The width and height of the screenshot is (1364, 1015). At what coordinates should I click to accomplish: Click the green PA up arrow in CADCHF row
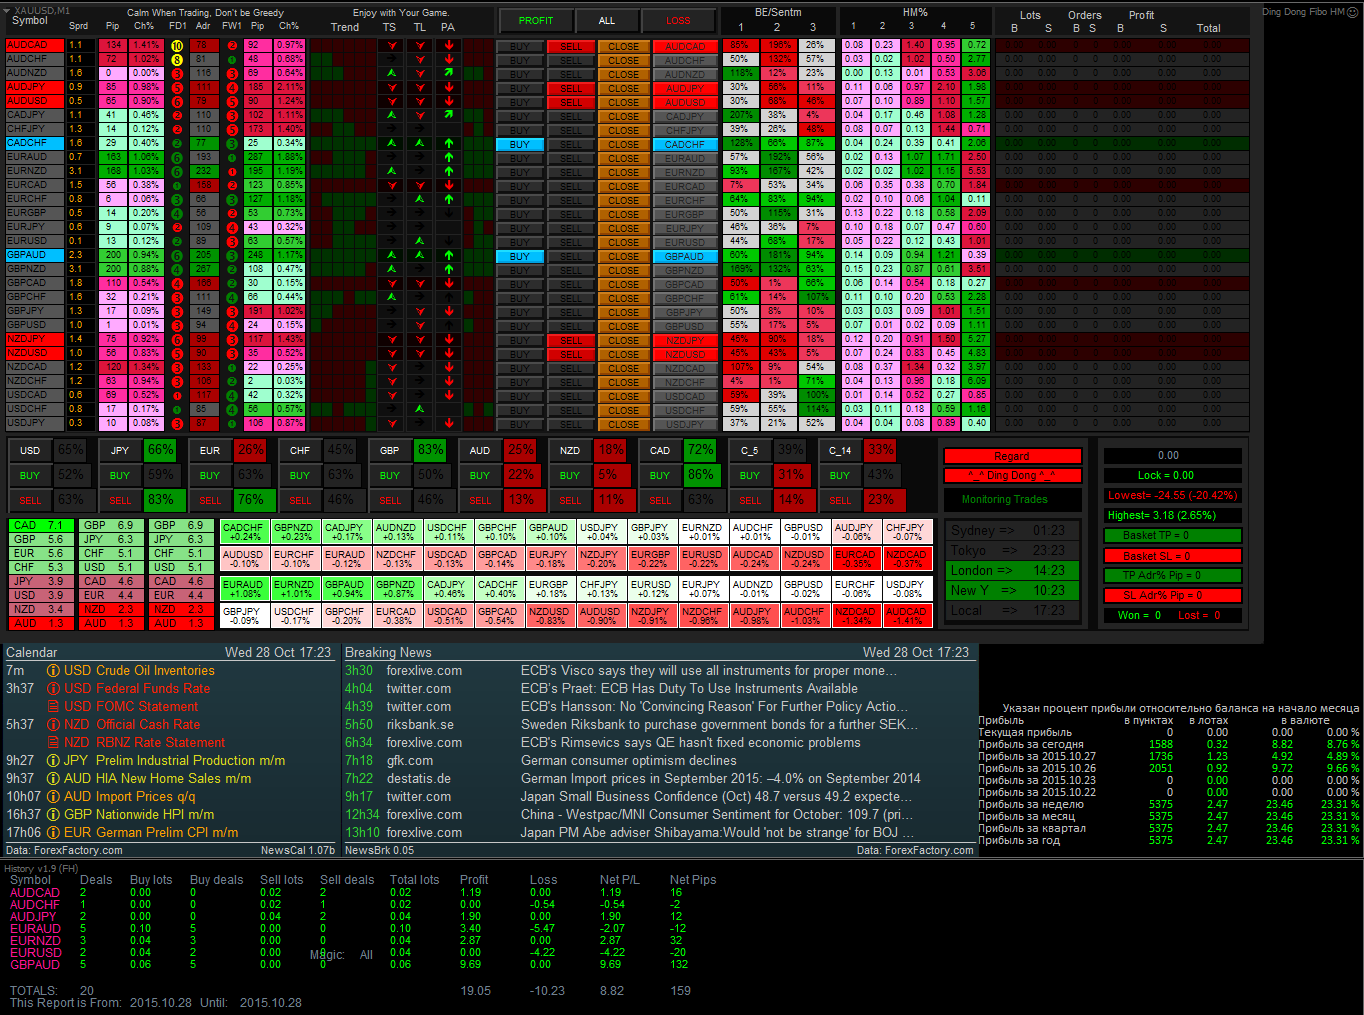448,143
